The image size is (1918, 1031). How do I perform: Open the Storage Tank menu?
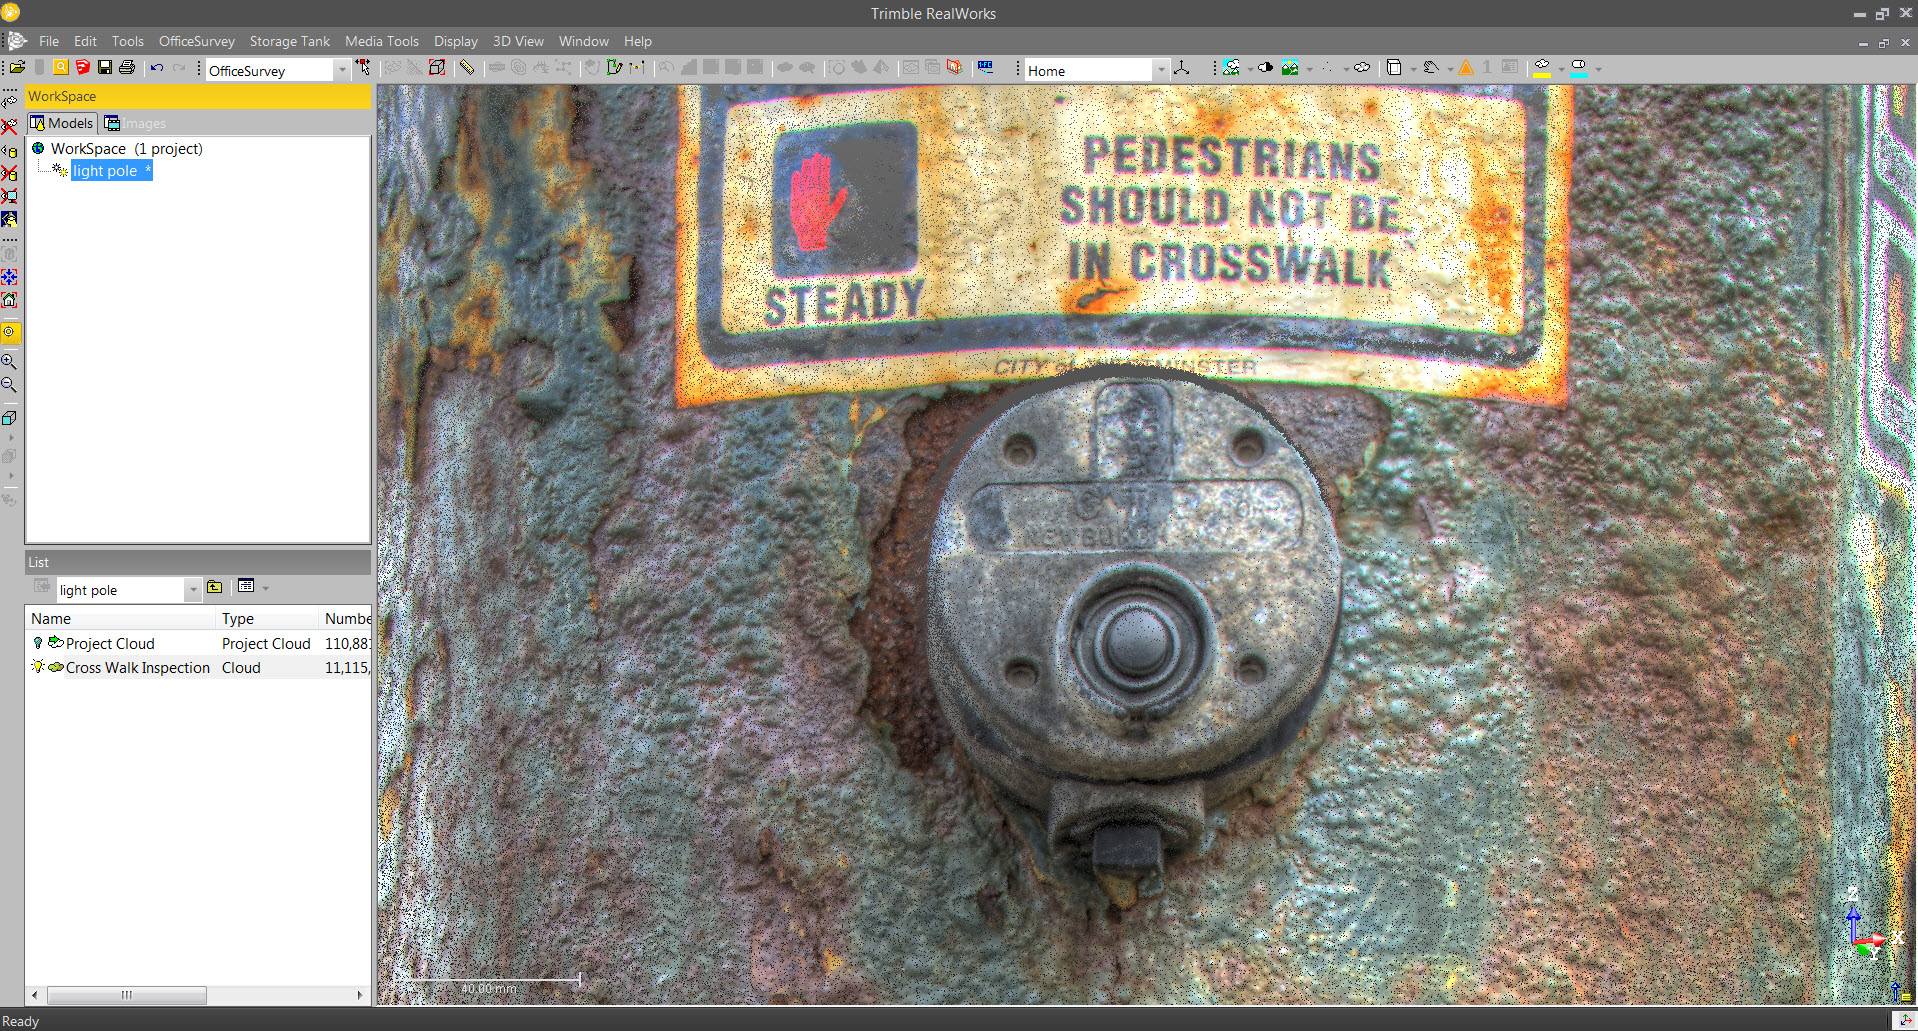[x=289, y=41]
